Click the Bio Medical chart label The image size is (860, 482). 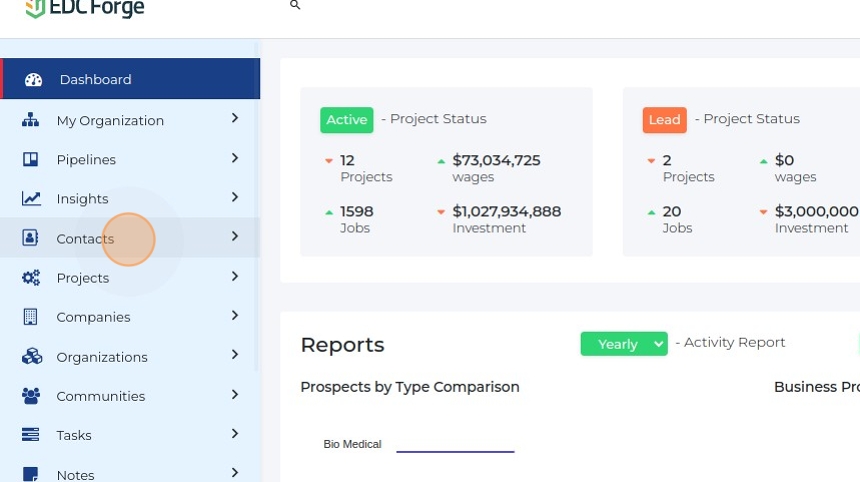tap(352, 444)
